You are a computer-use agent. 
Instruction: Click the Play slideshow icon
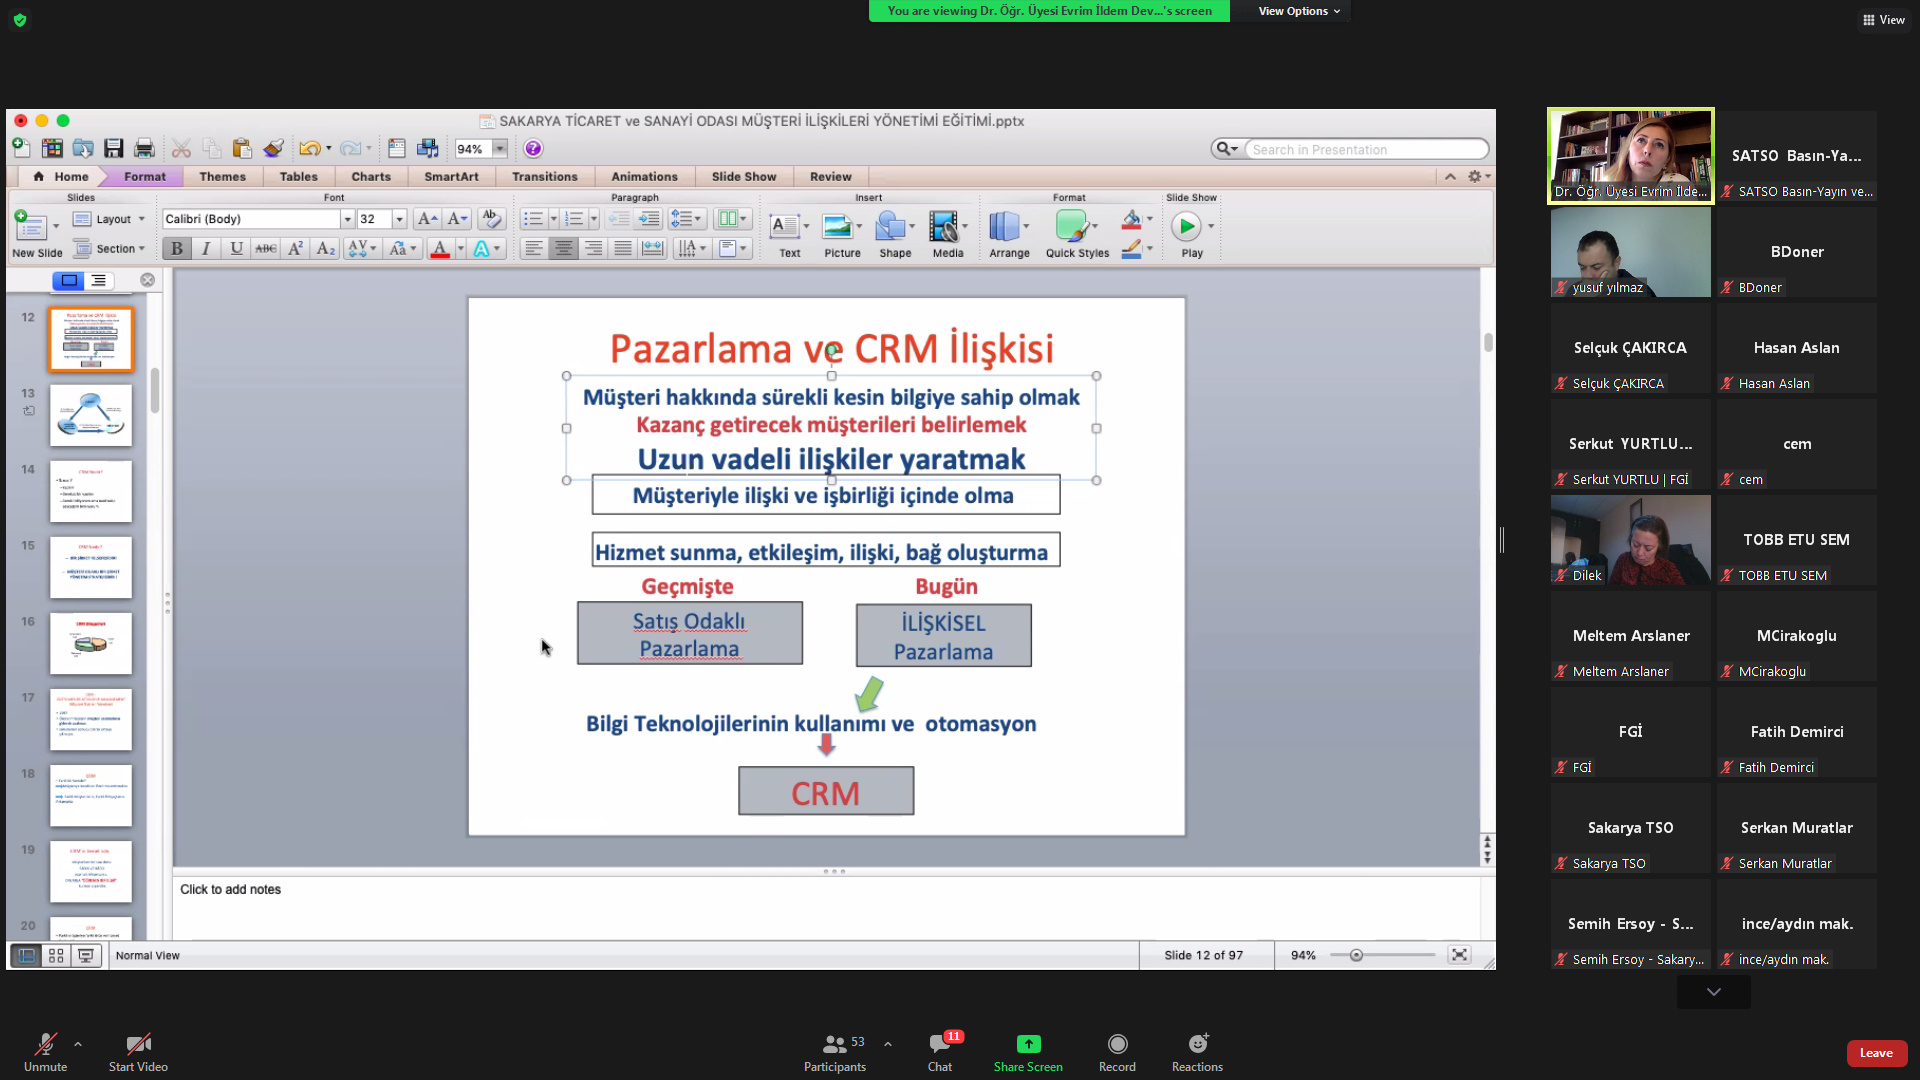(x=1186, y=227)
